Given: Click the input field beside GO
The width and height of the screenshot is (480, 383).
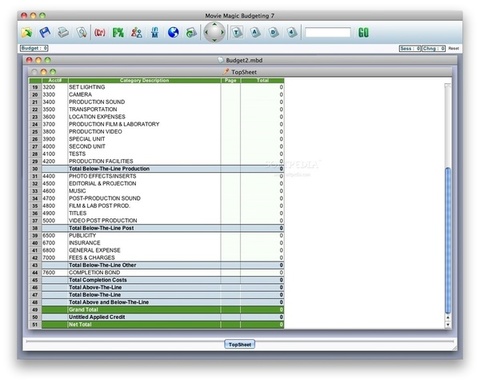Looking at the screenshot, I should [x=328, y=33].
